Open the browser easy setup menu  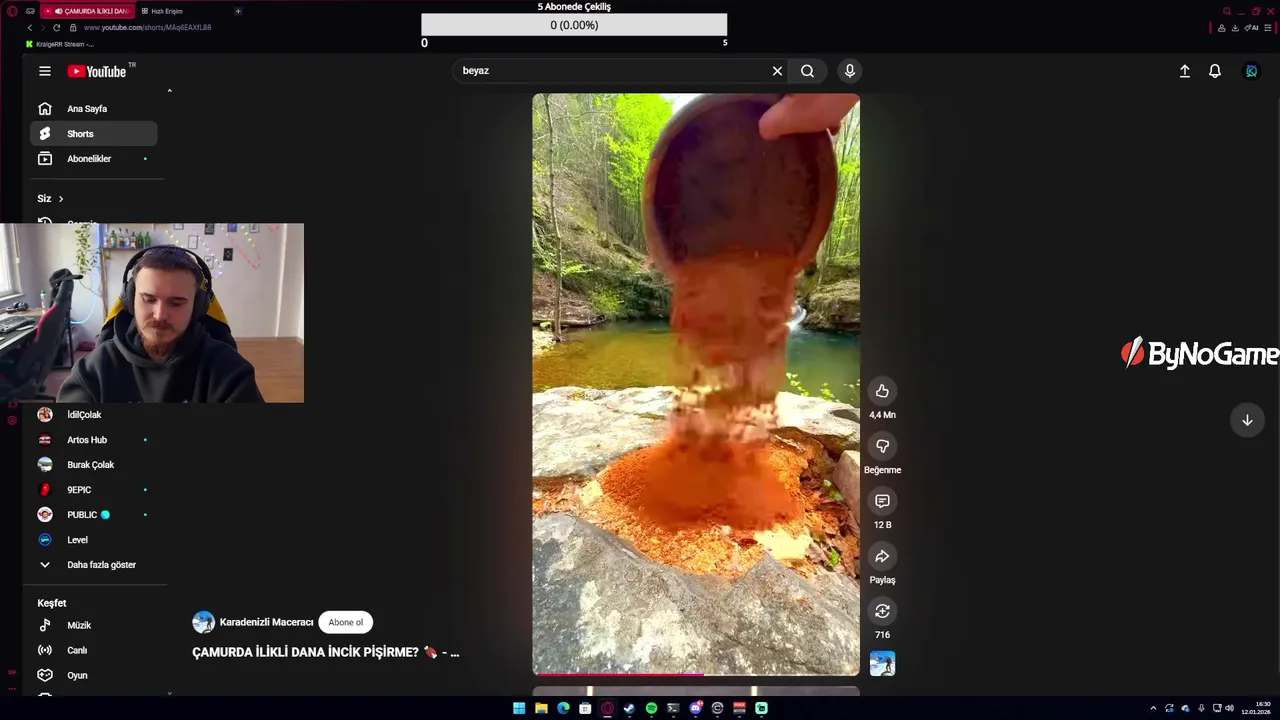click(x=1268, y=28)
